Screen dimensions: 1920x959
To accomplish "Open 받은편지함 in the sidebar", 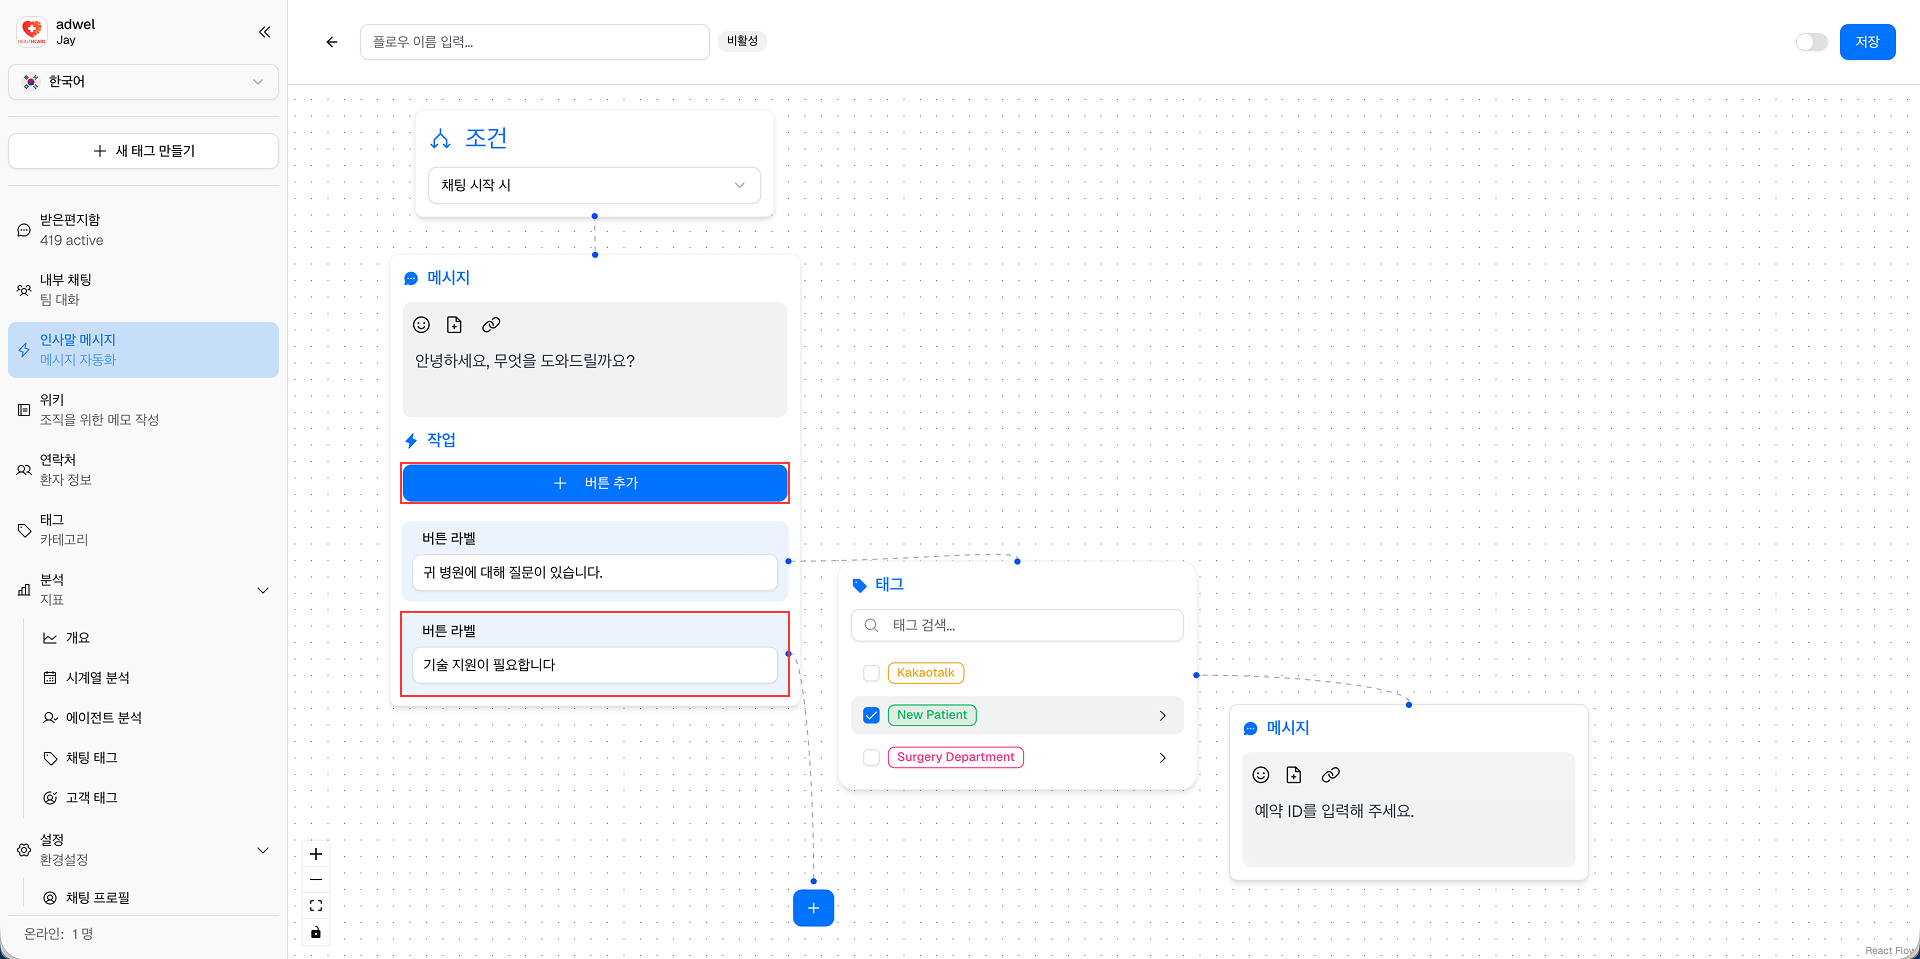I will (x=70, y=230).
